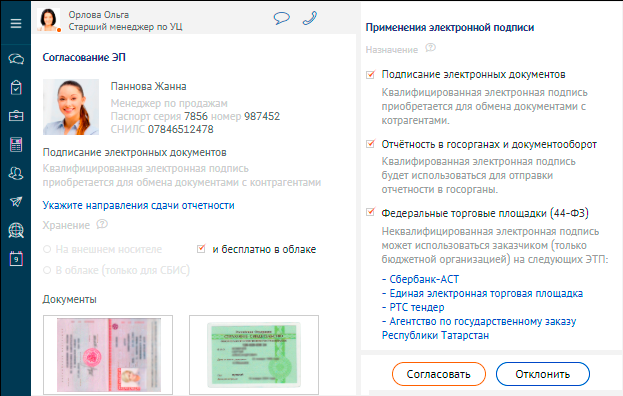This screenshot has height=396, width=623.
Task: Click 'Укажите направления сдачи отчетности' link
Action: 138,205
